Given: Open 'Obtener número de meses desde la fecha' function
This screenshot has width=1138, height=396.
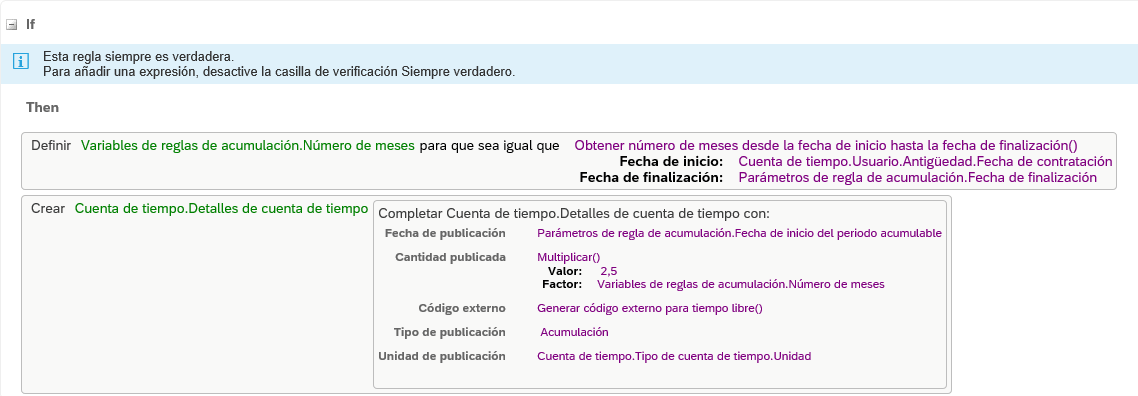Looking at the screenshot, I should coord(826,145).
